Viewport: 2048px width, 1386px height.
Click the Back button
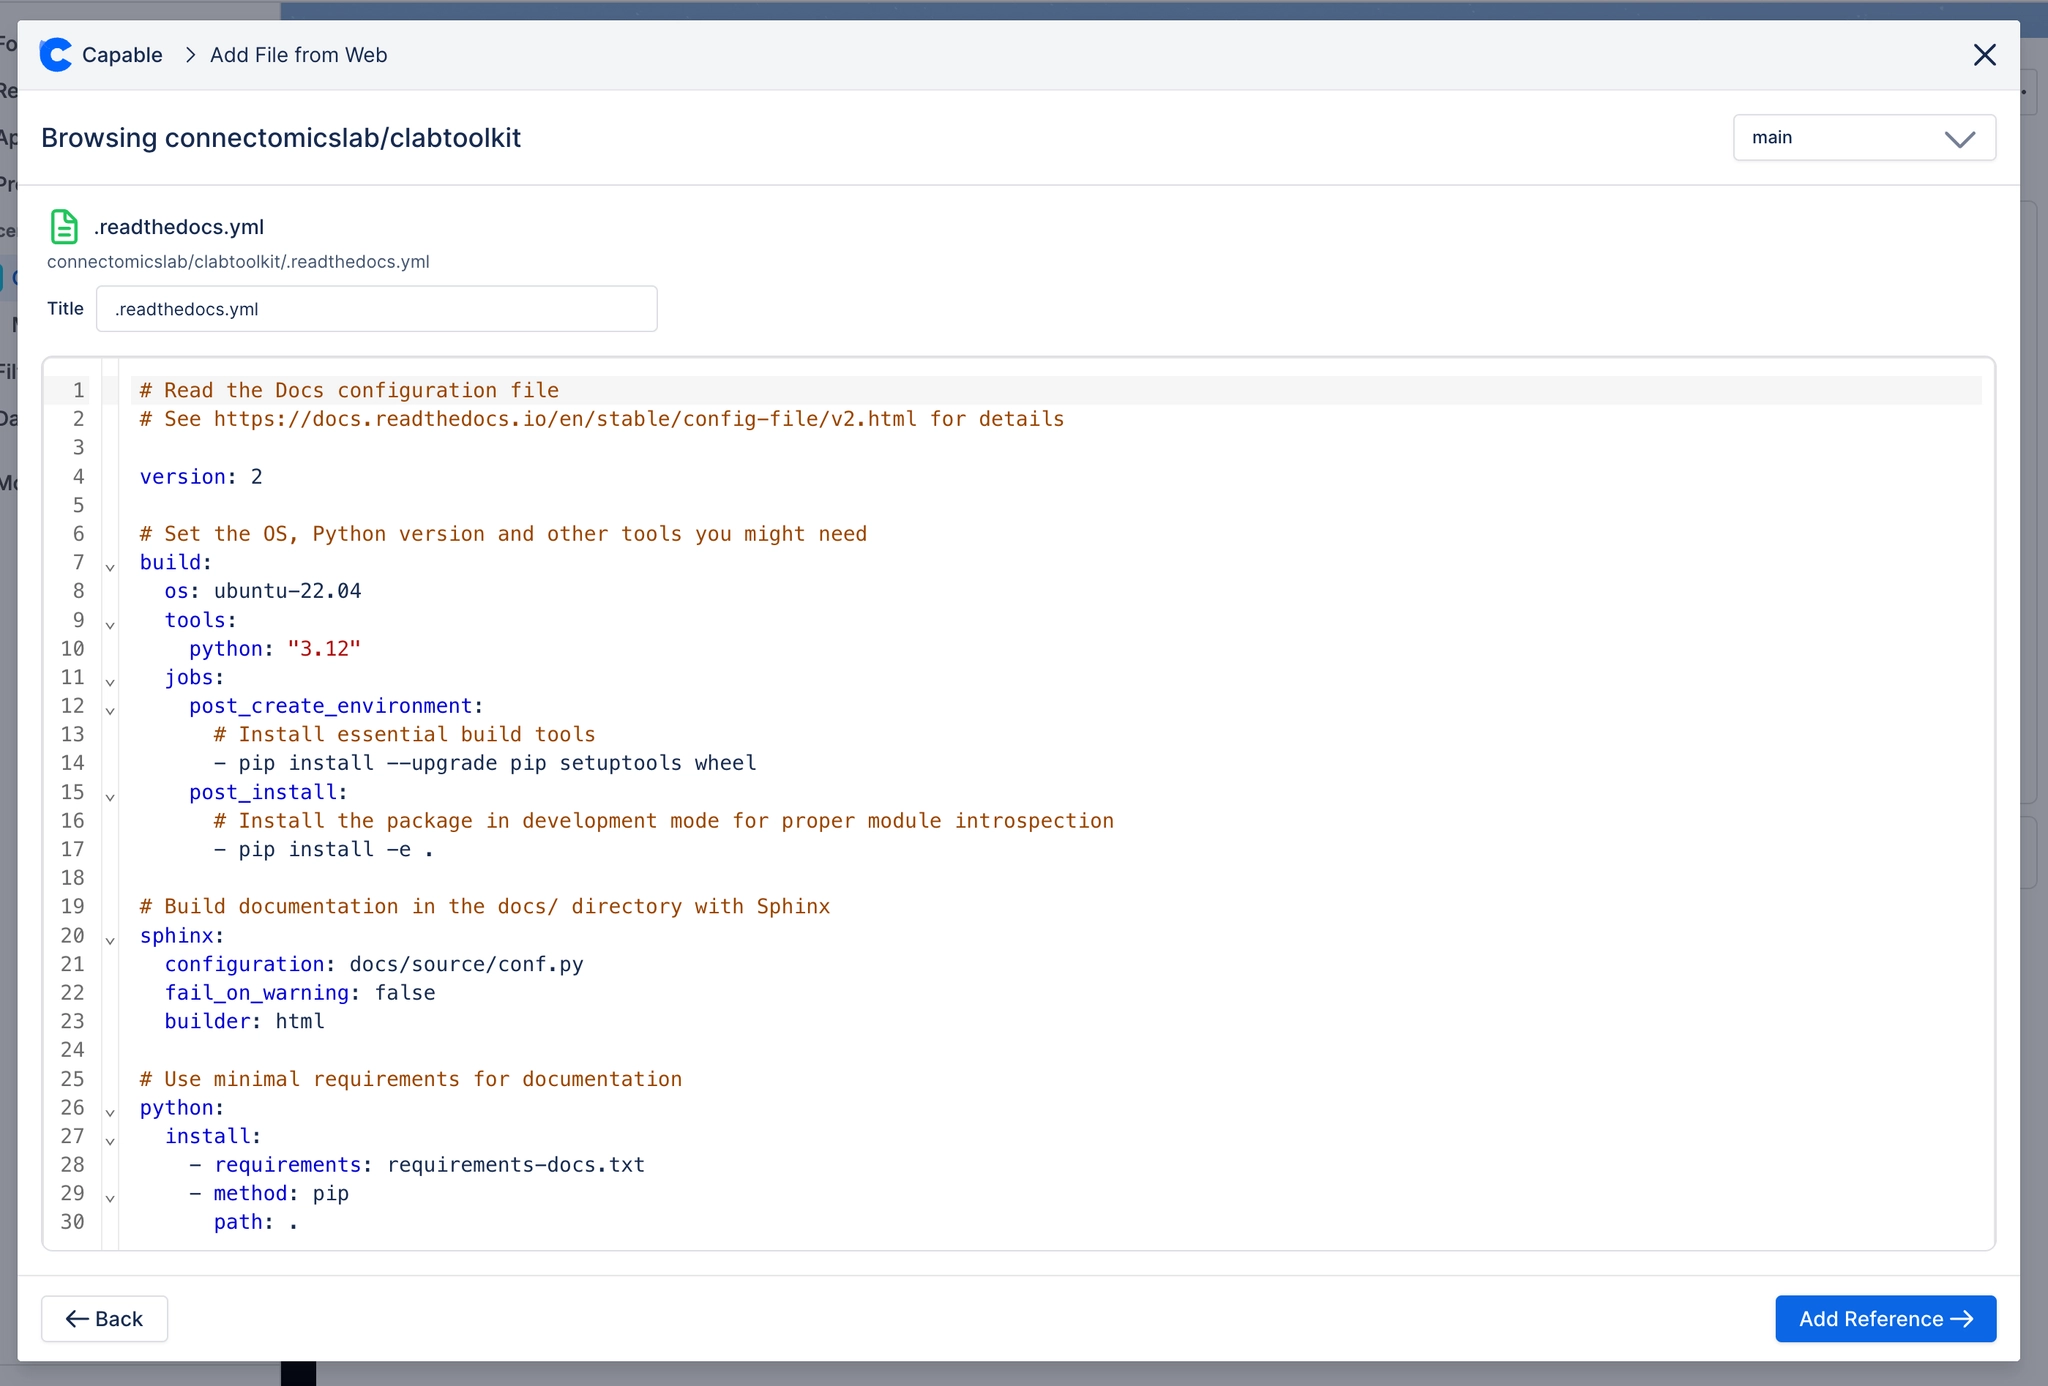pyautogui.click(x=104, y=1319)
